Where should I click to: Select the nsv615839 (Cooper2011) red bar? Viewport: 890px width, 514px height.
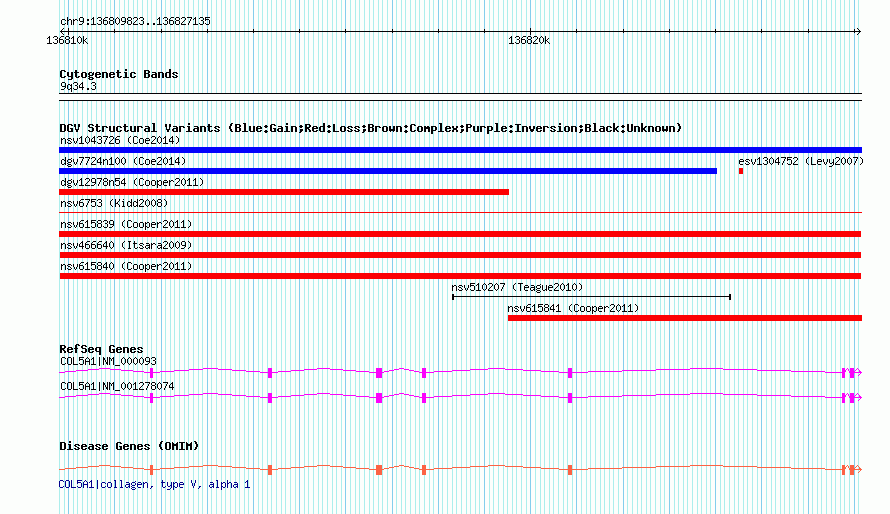pos(460,234)
